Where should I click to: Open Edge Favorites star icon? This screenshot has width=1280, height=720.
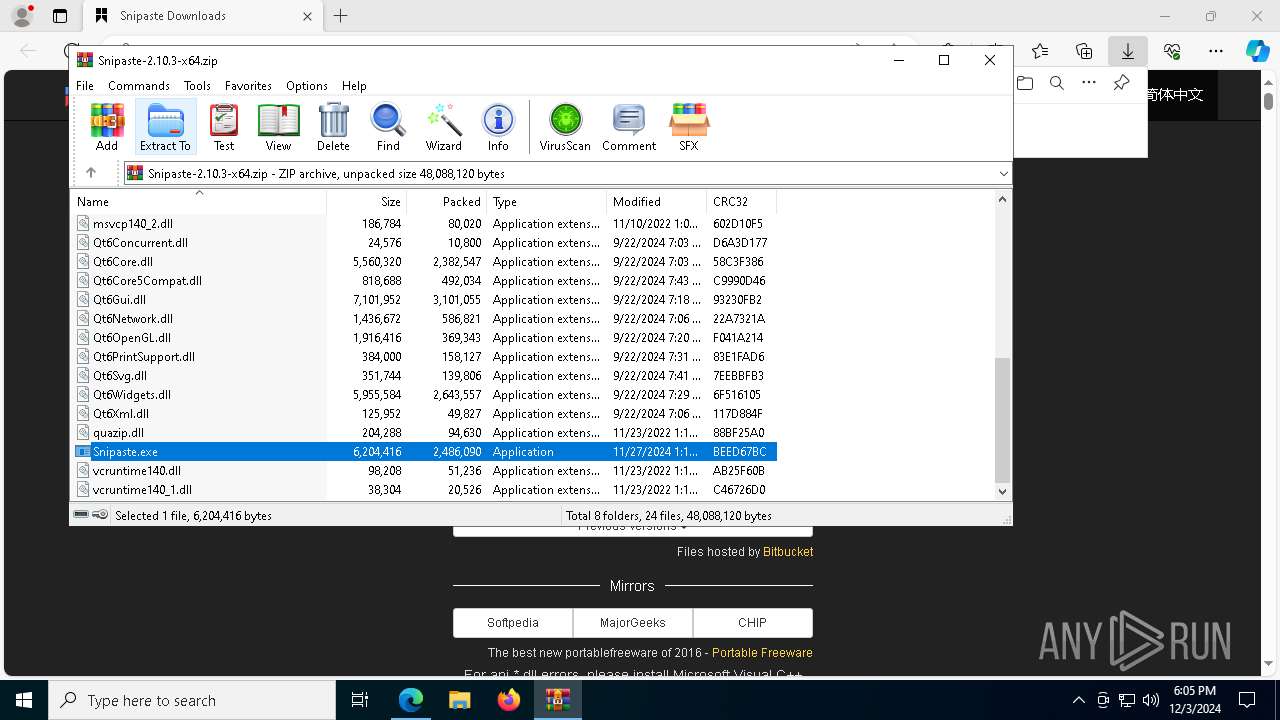(1040, 51)
